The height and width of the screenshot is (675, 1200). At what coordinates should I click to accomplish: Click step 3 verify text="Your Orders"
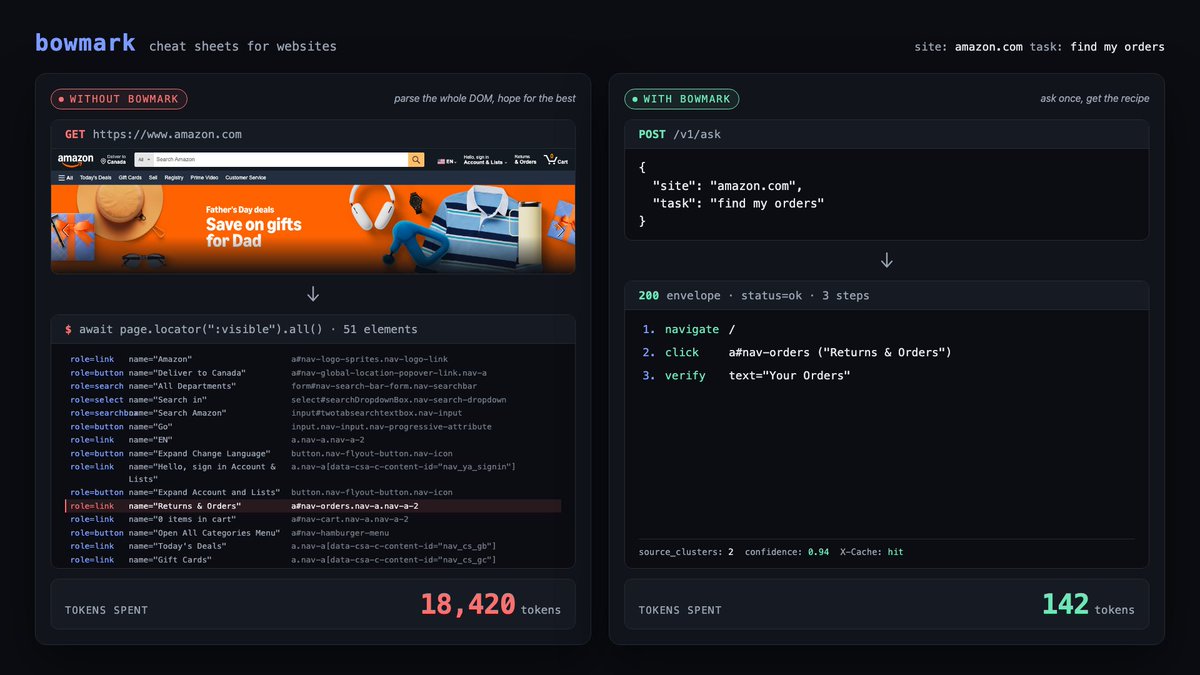point(746,376)
